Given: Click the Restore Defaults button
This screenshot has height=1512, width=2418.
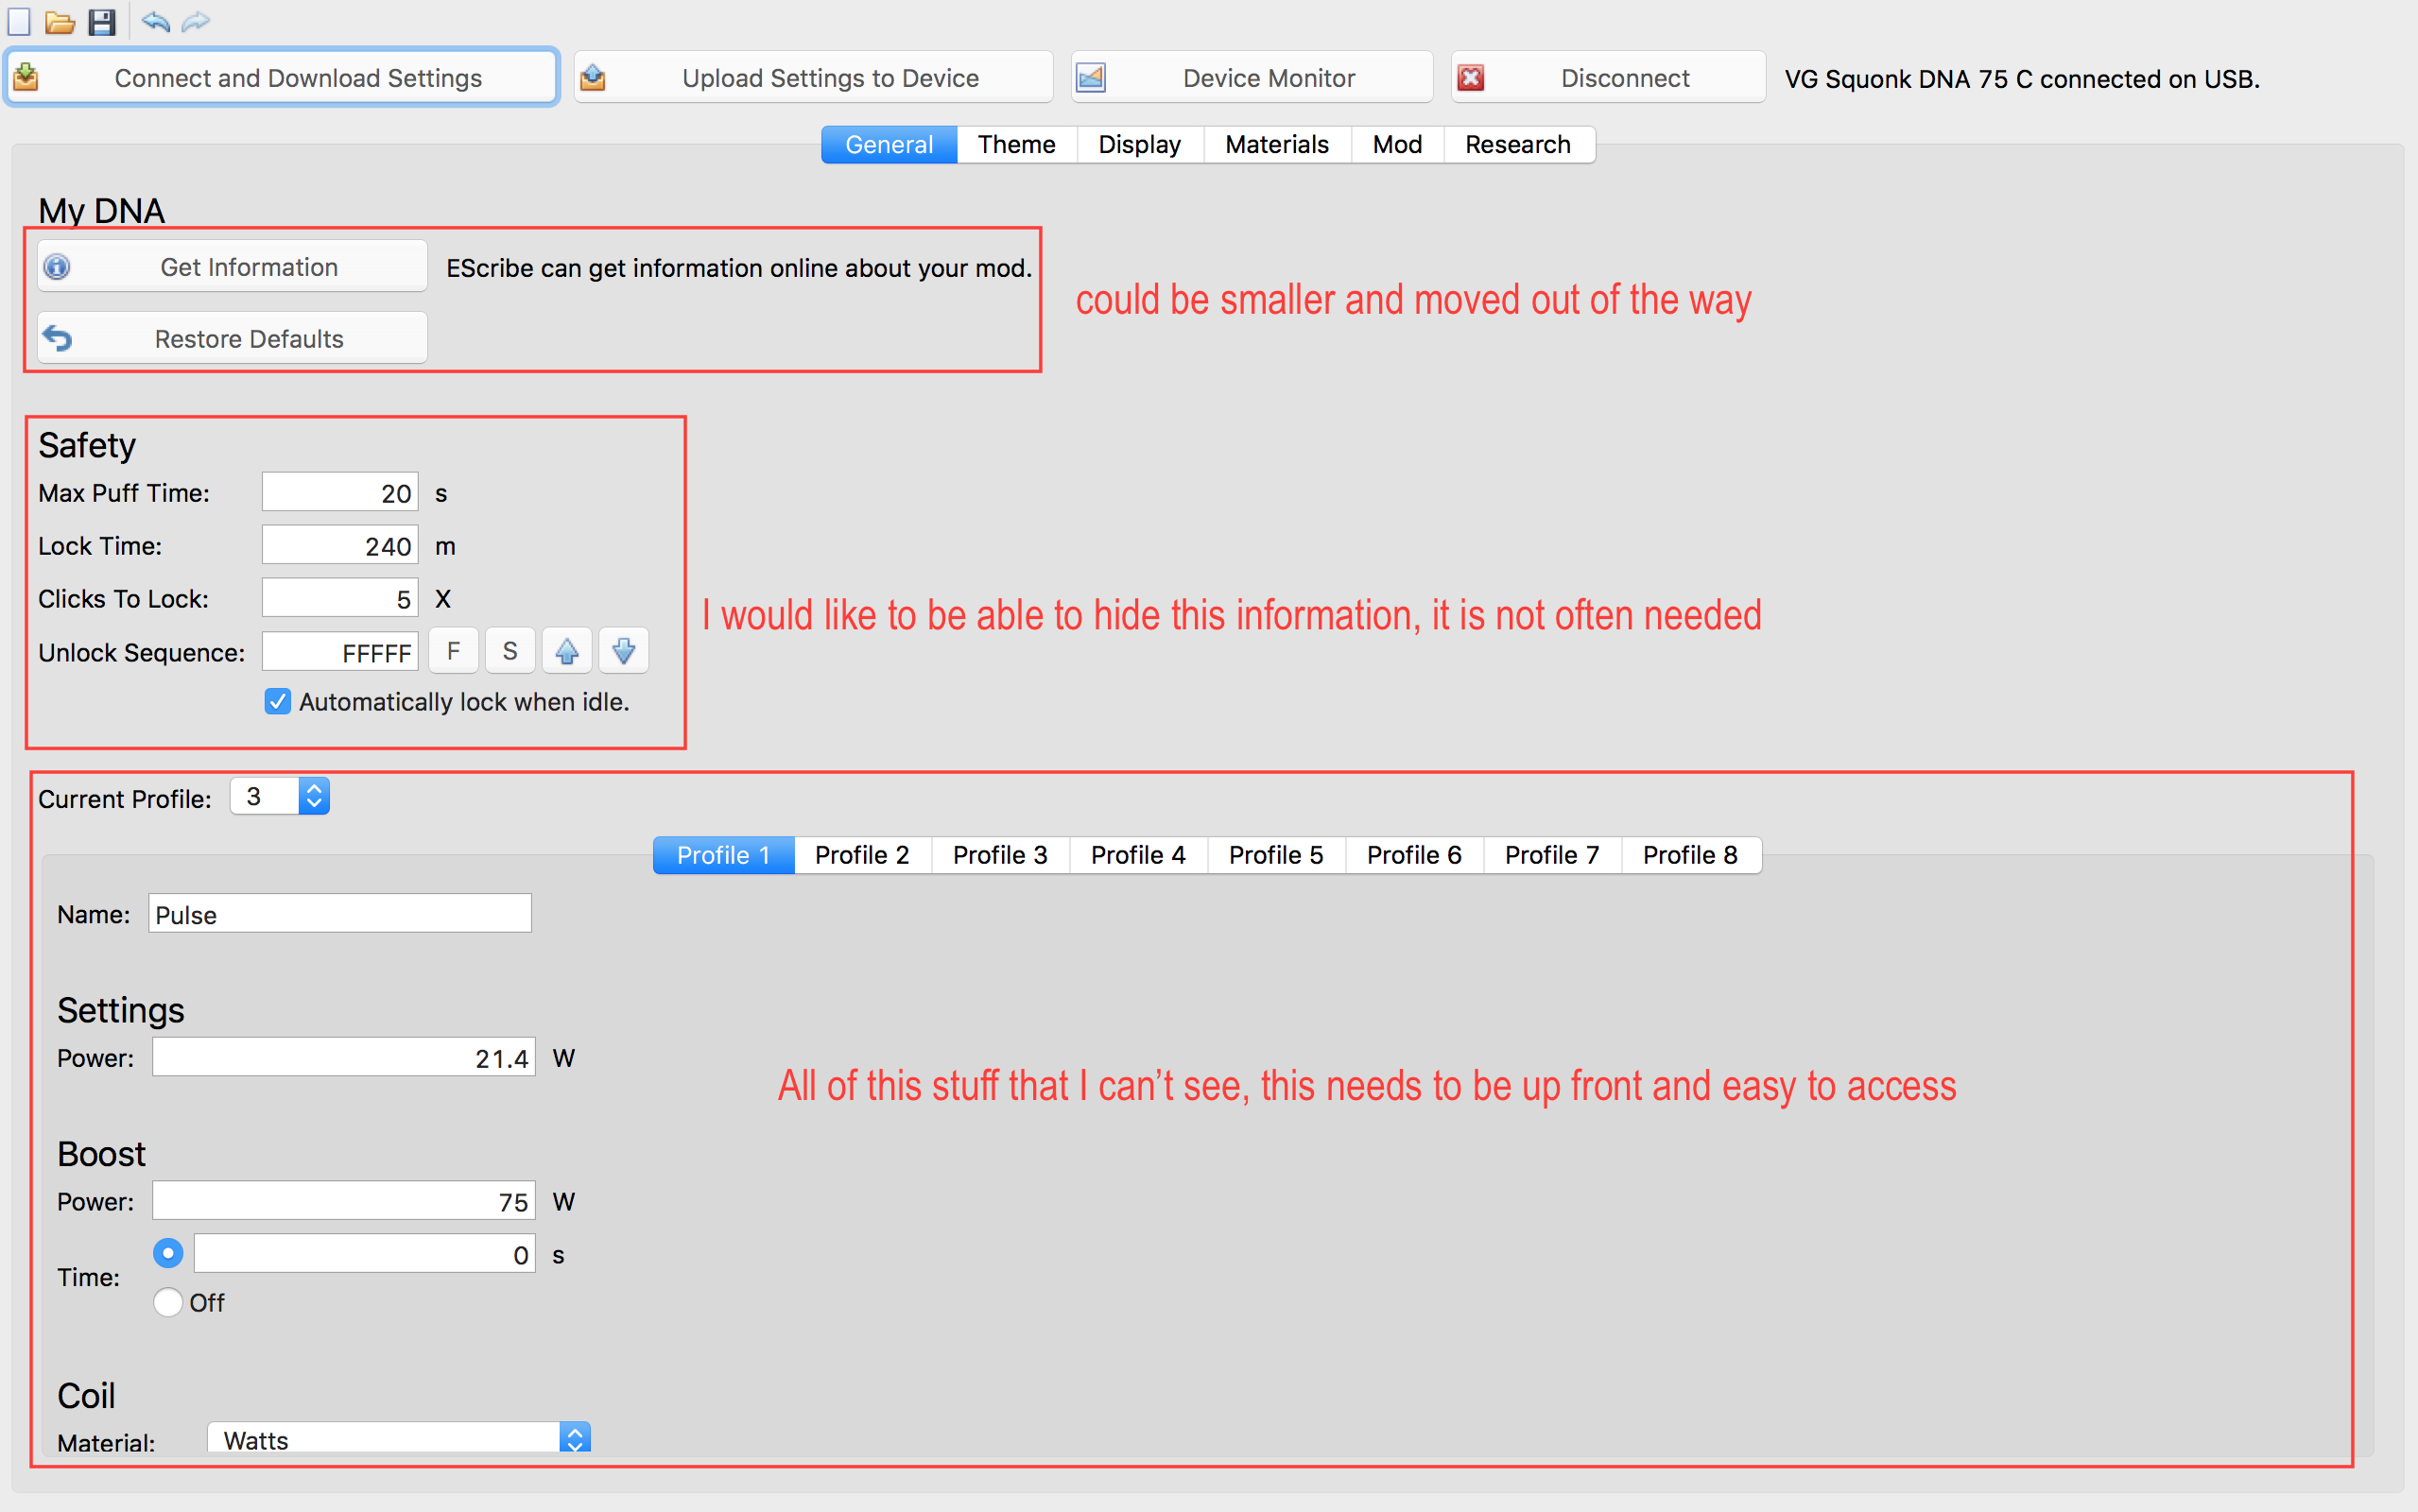Looking at the screenshot, I should click(232, 339).
